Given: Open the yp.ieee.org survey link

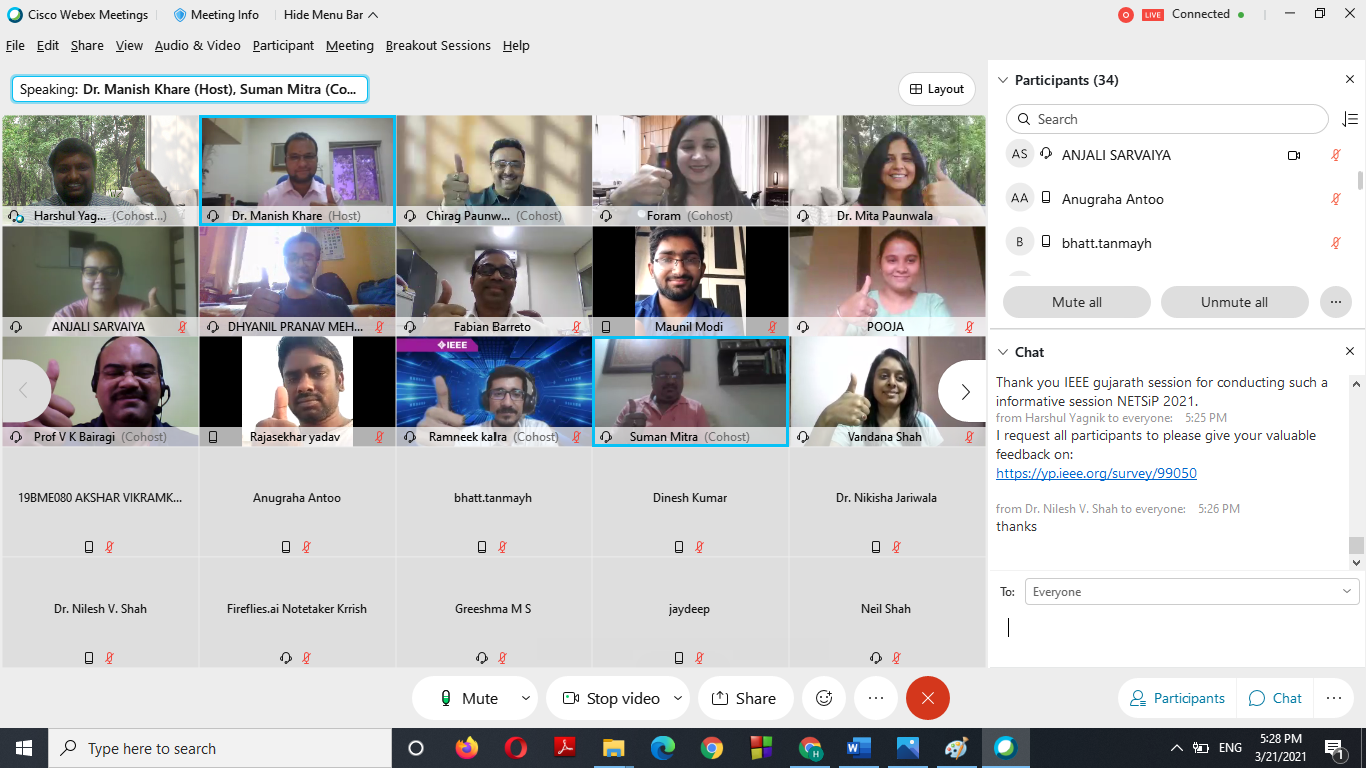Looking at the screenshot, I should 1096,473.
